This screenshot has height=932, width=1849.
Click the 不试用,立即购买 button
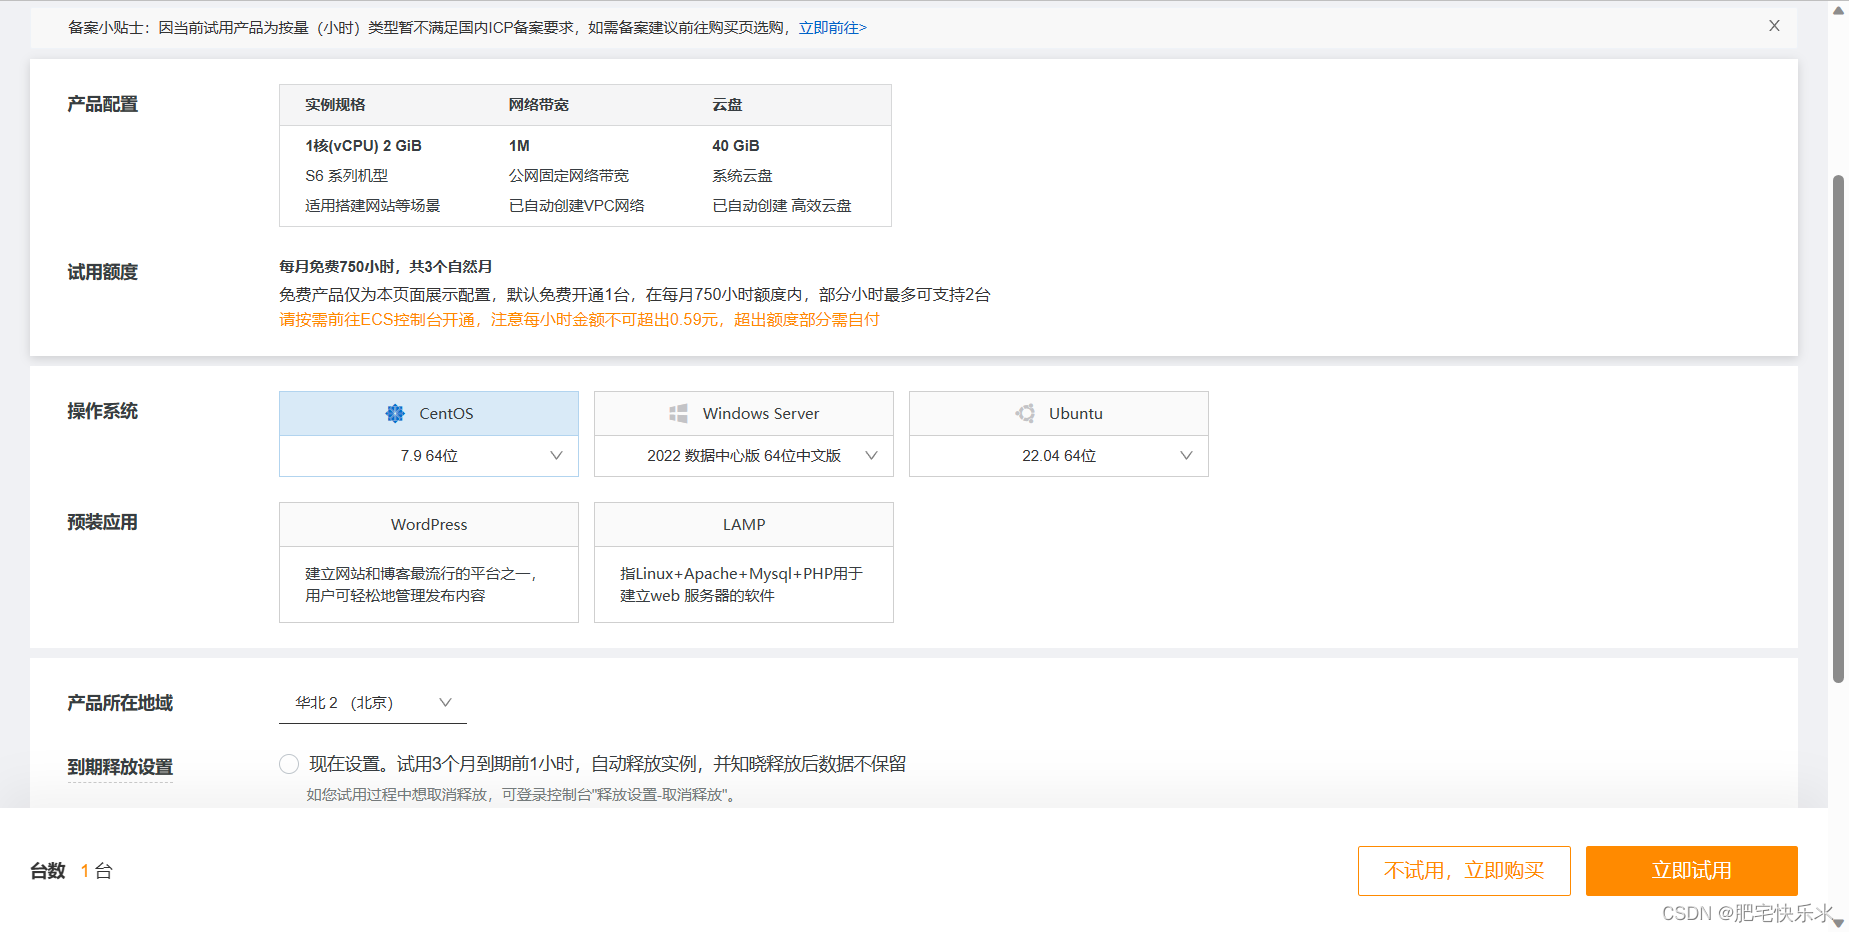[1464, 871]
